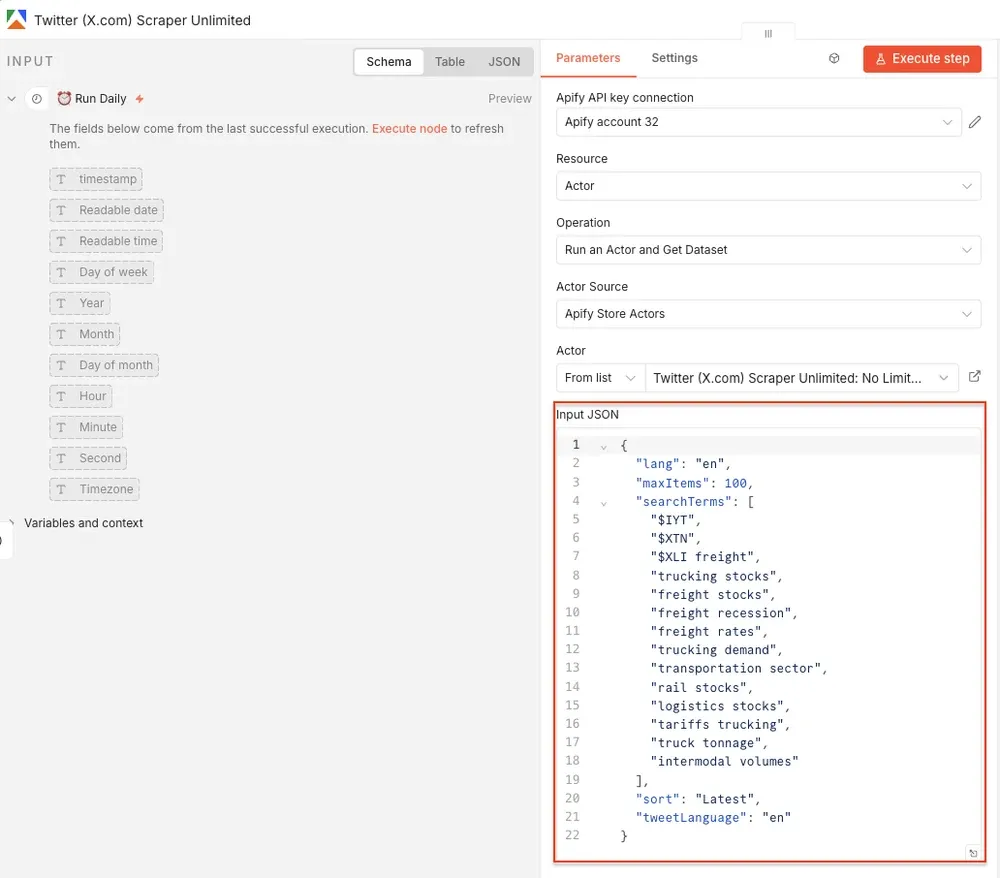Click expand editor icon in Input JSON
The width and height of the screenshot is (1000, 878).
click(973, 852)
